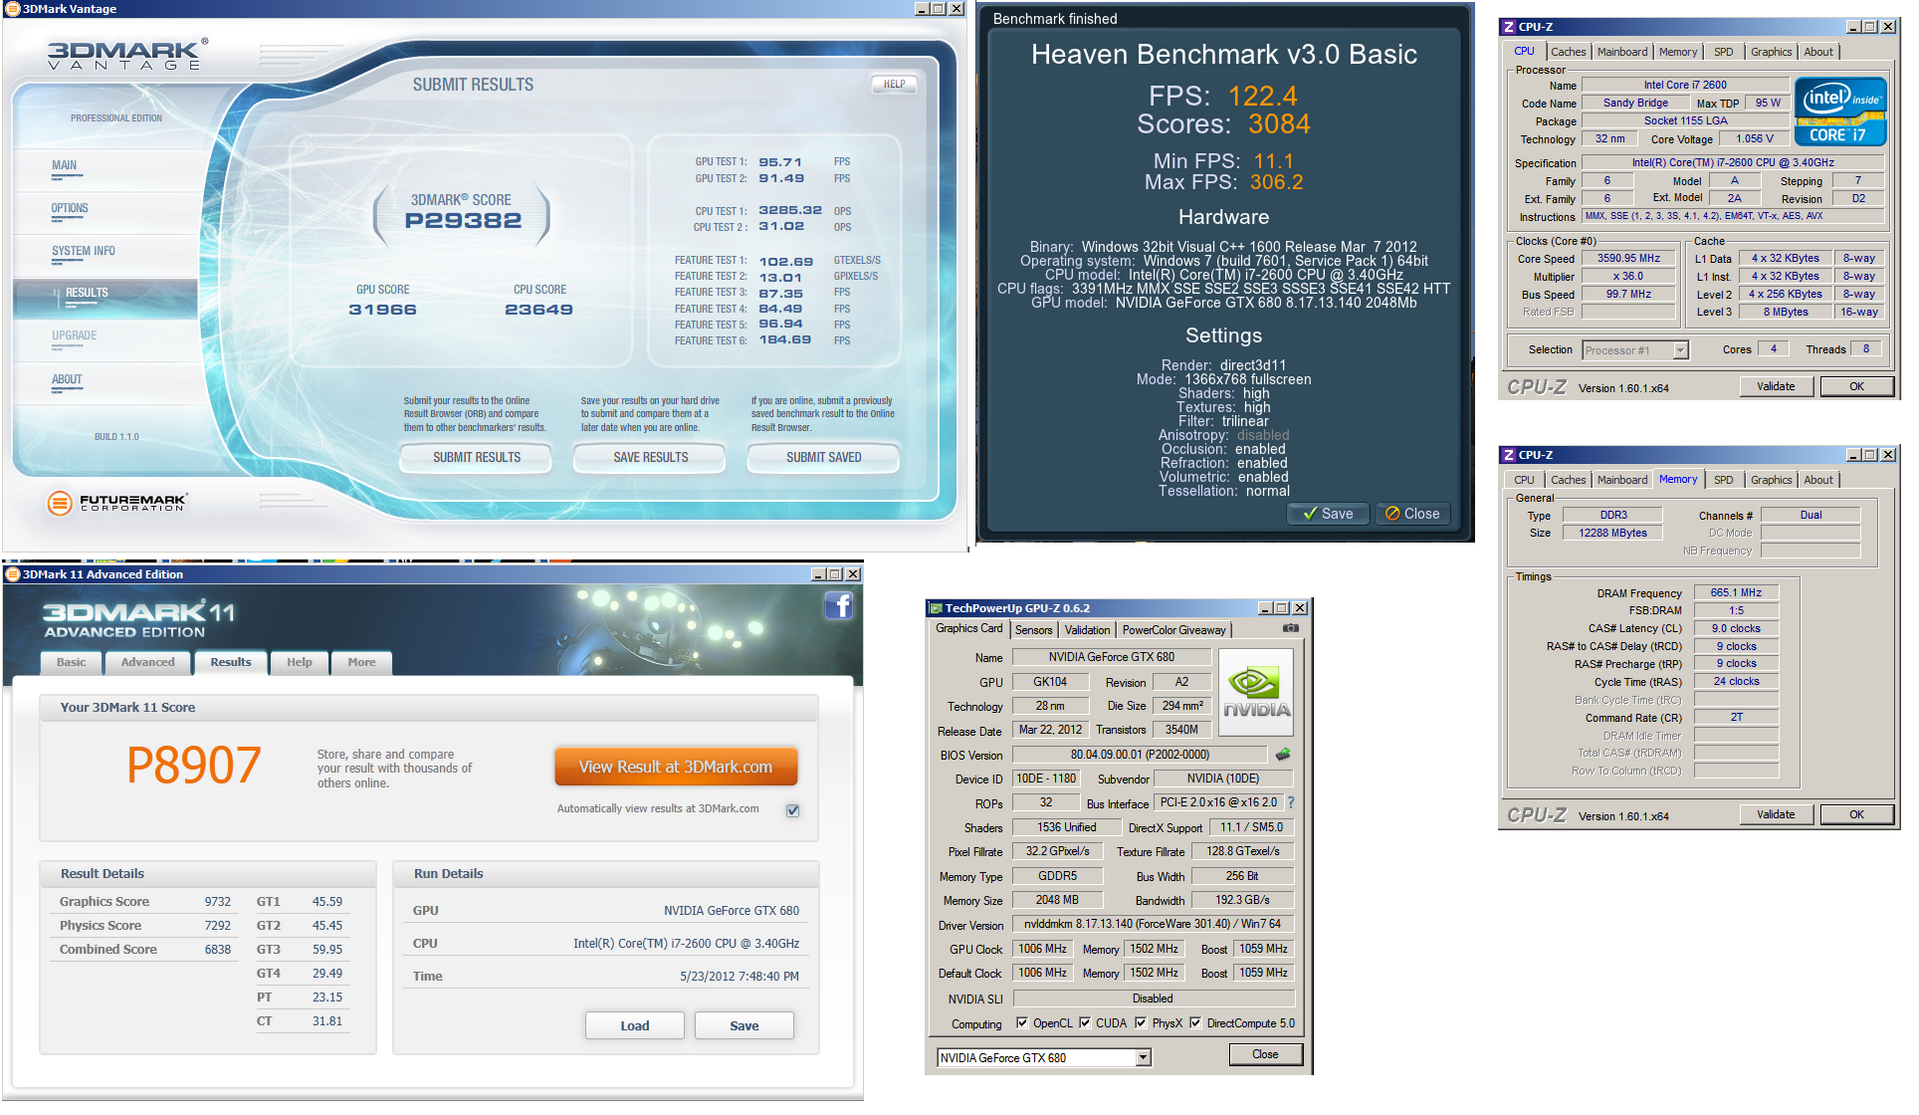Click the Facebook icon in 3DMark 11
The height and width of the screenshot is (1115, 1919).
[x=838, y=606]
